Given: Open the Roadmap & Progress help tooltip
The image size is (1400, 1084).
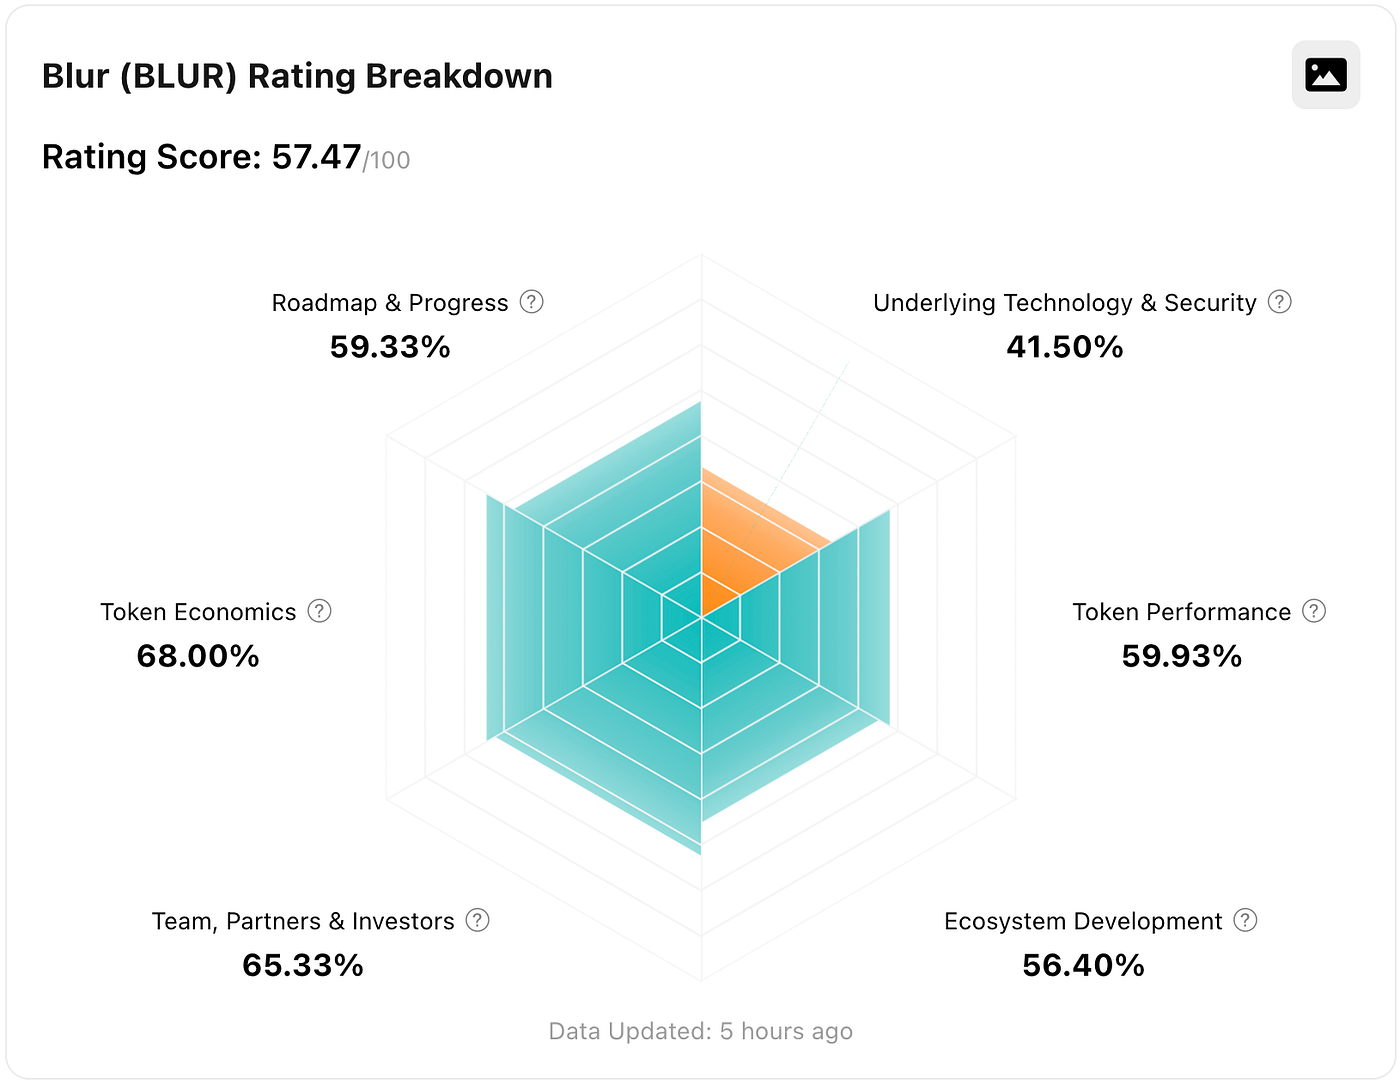Looking at the screenshot, I should pyautogui.click(x=532, y=302).
